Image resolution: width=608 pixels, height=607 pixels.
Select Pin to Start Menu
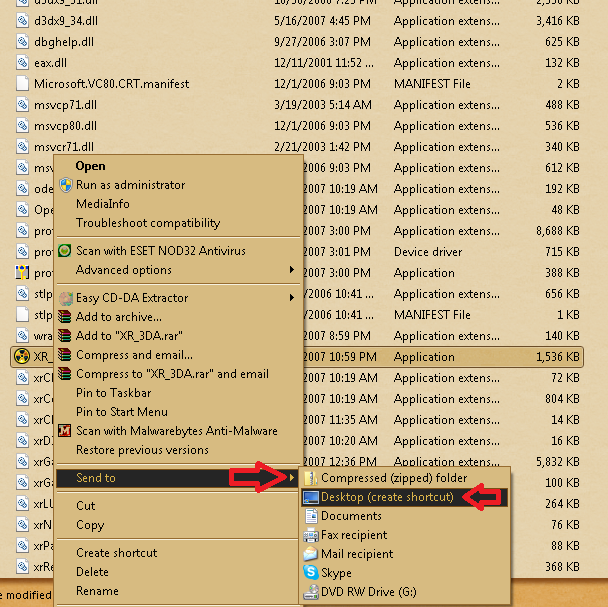pyautogui.click(x=122, y=412)
